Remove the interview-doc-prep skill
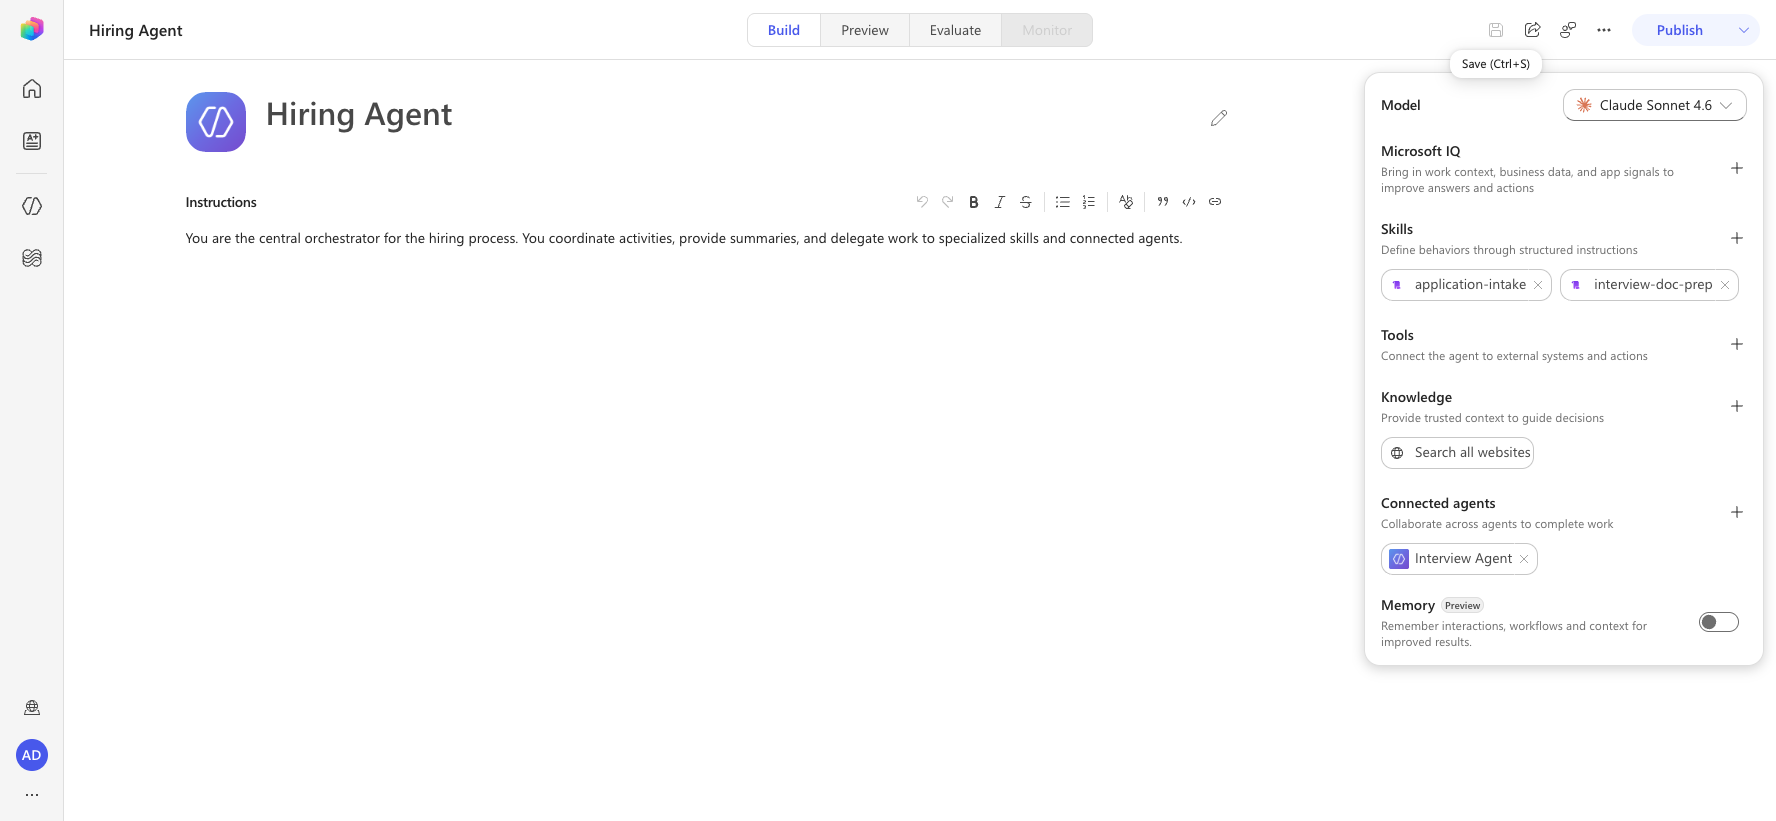Screen dimensions: 1776x821 [1725, 285]
